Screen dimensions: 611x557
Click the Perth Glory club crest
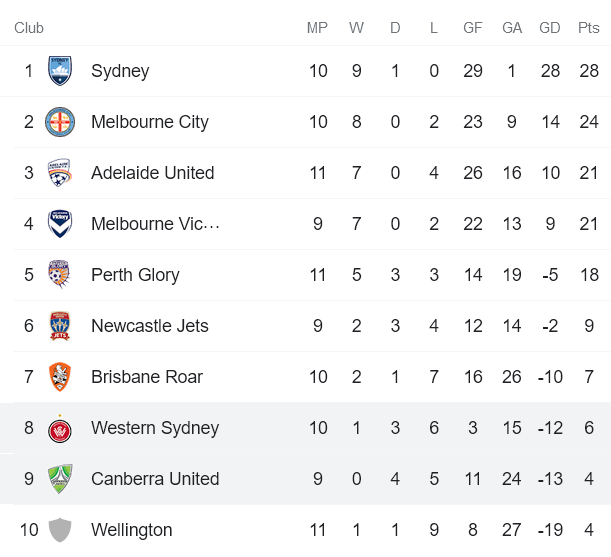tap(60, 275)
